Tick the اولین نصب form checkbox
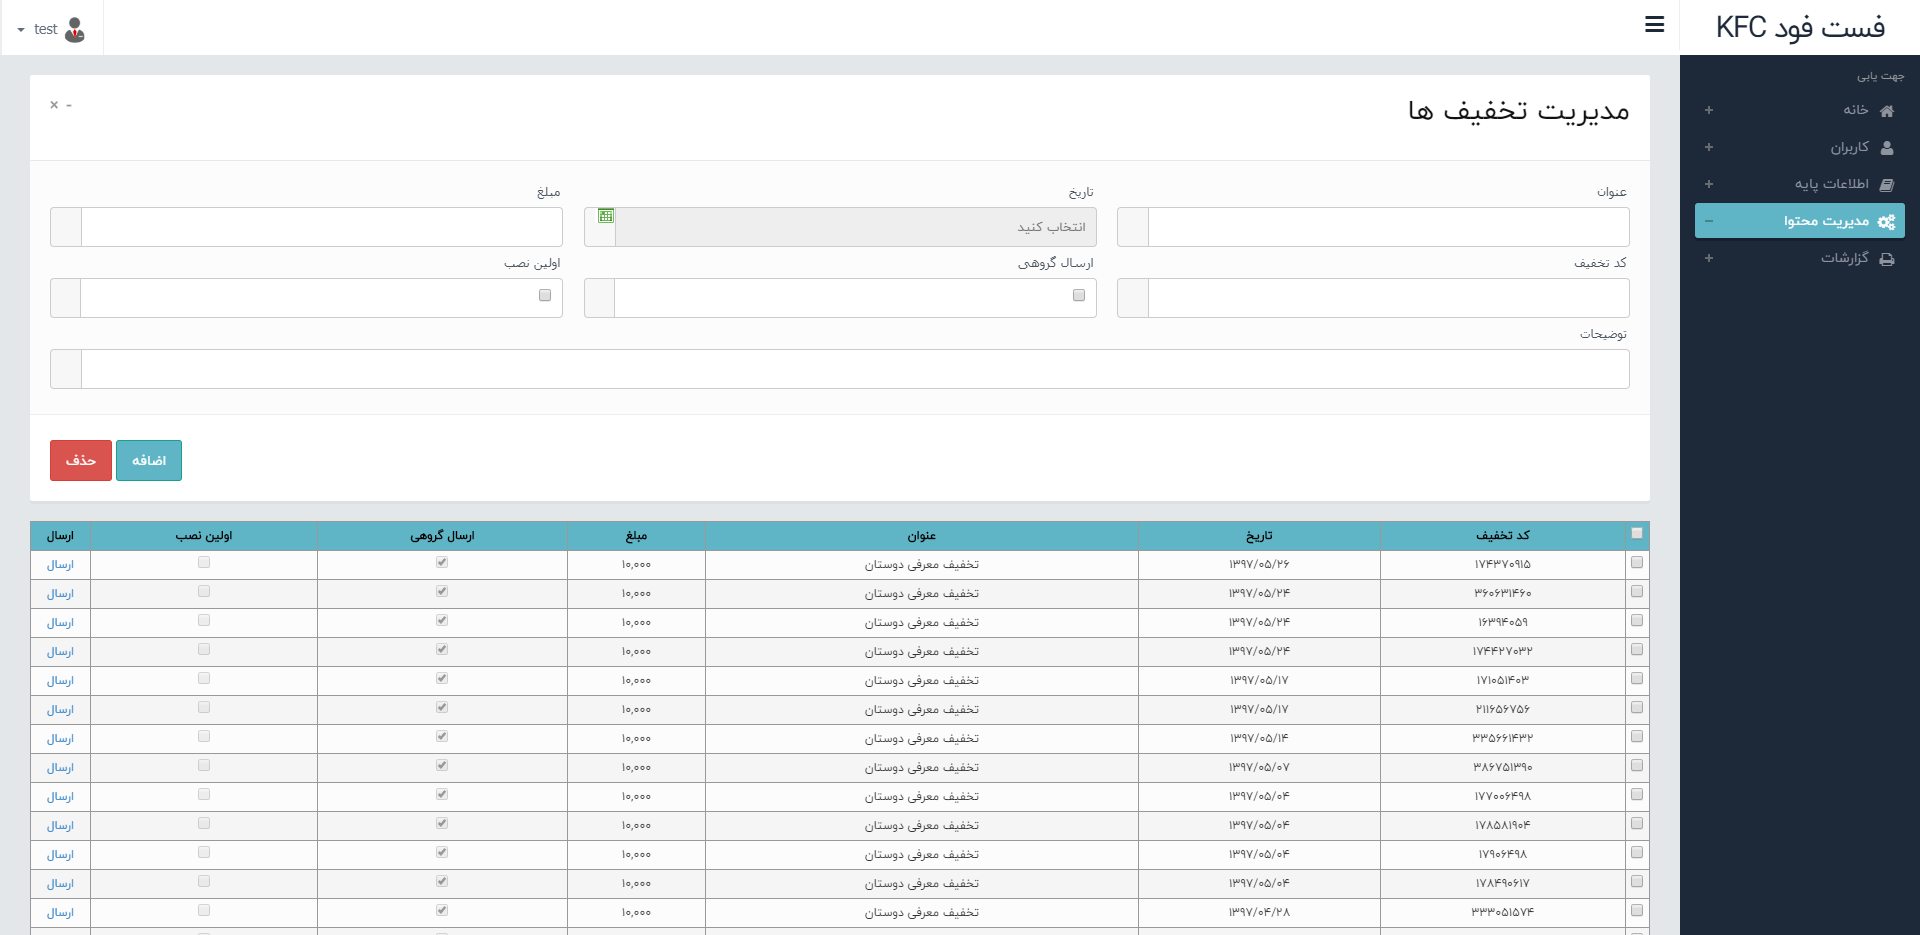Viewport: 1920px width, 935px height. [x=545, y=295]
